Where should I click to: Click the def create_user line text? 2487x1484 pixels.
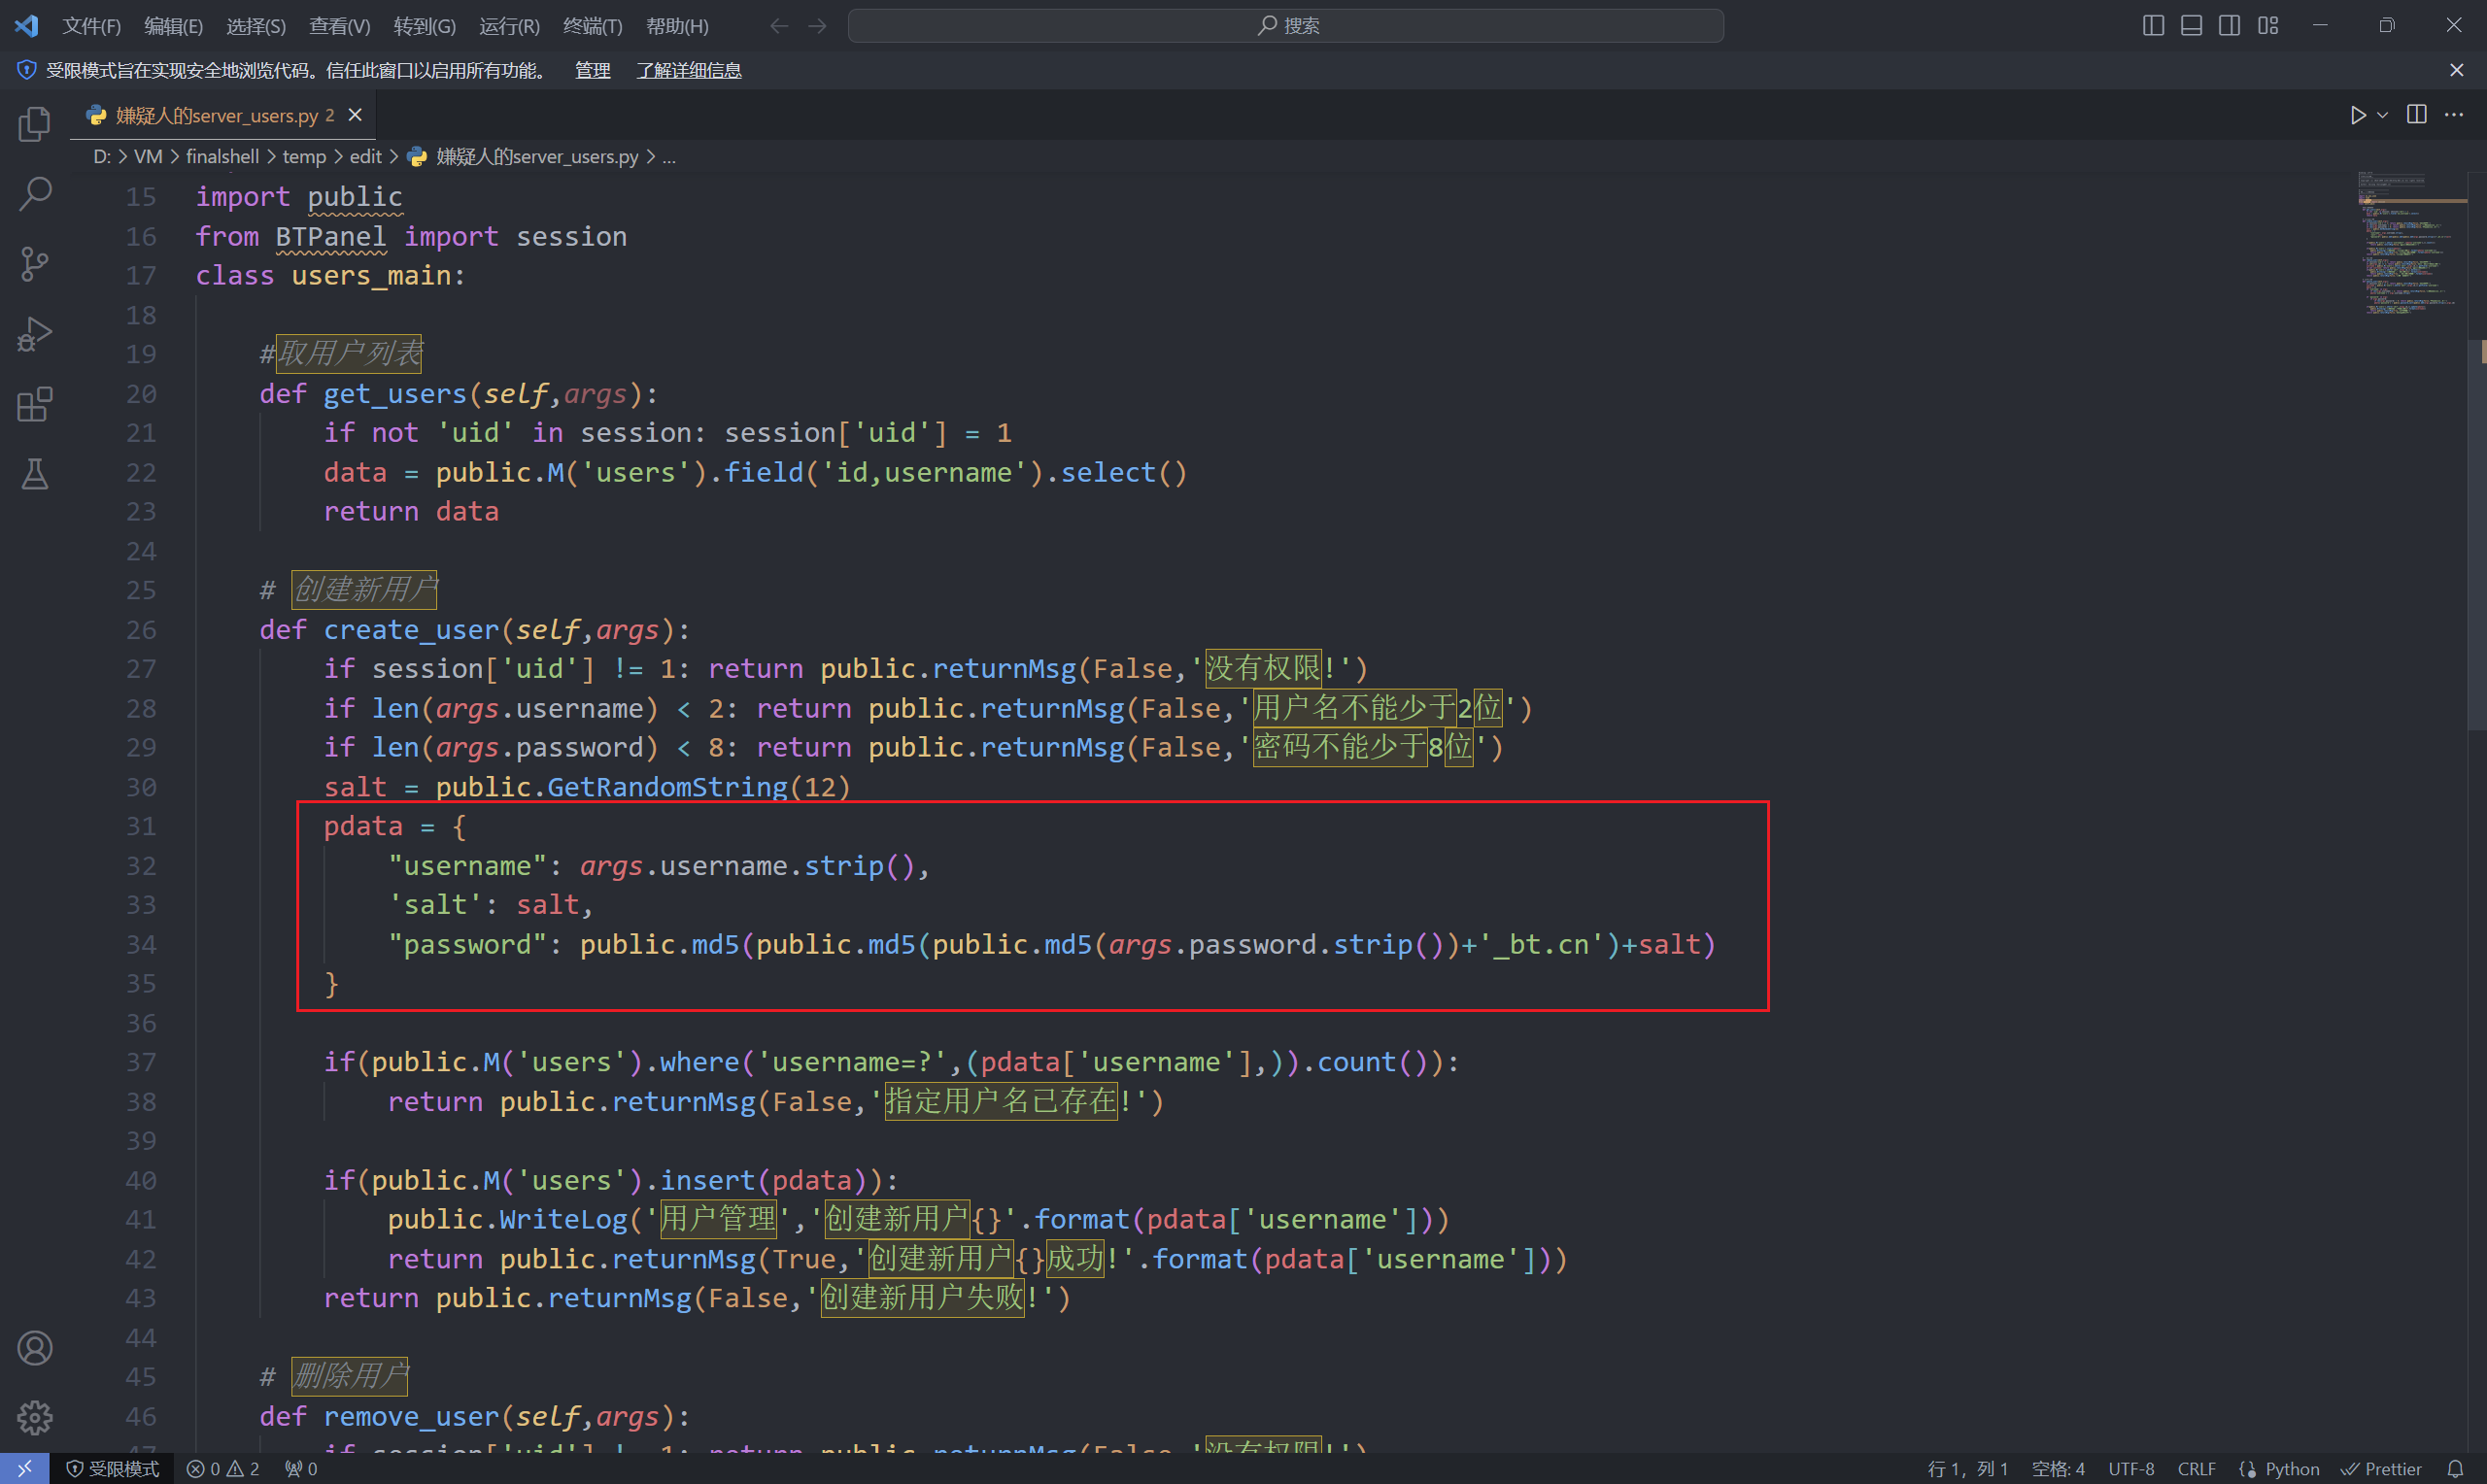click(x=474, y=630)
